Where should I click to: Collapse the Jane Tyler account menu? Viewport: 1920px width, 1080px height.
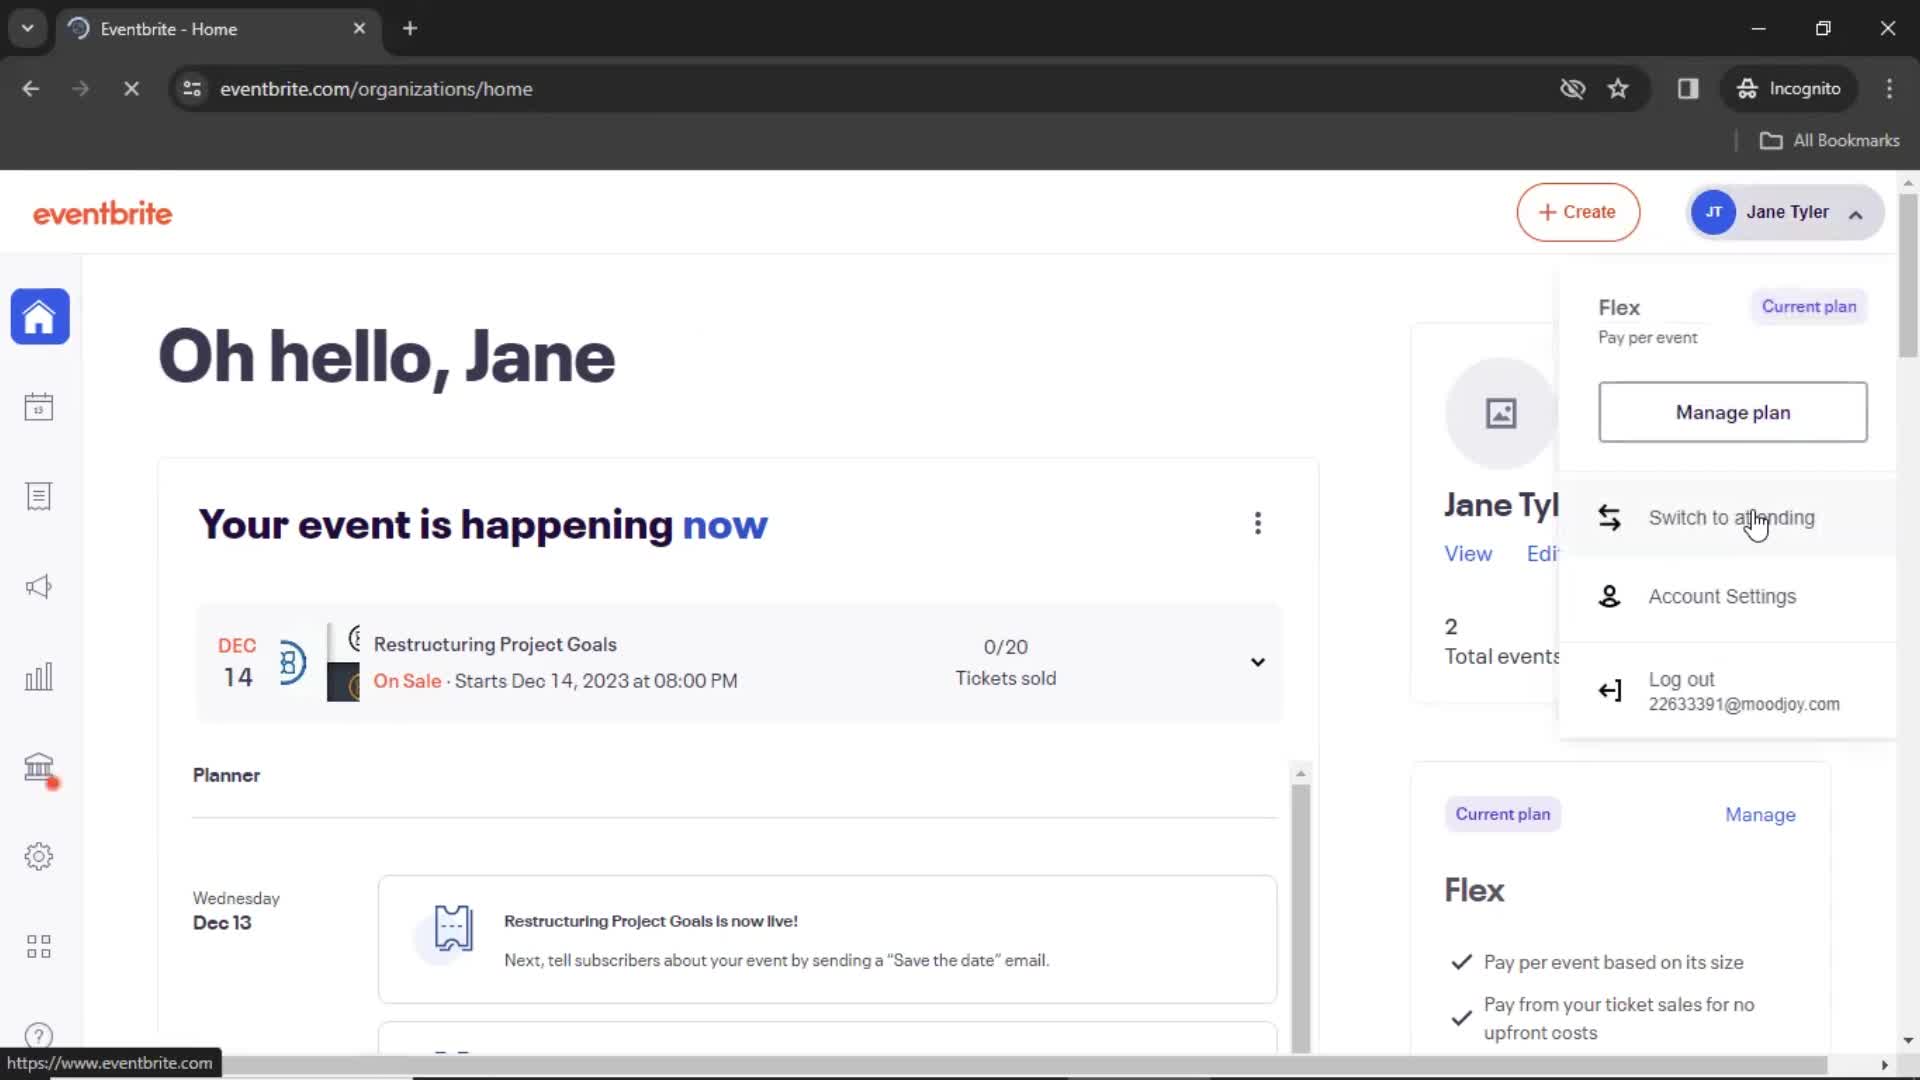pos(1785,212)
